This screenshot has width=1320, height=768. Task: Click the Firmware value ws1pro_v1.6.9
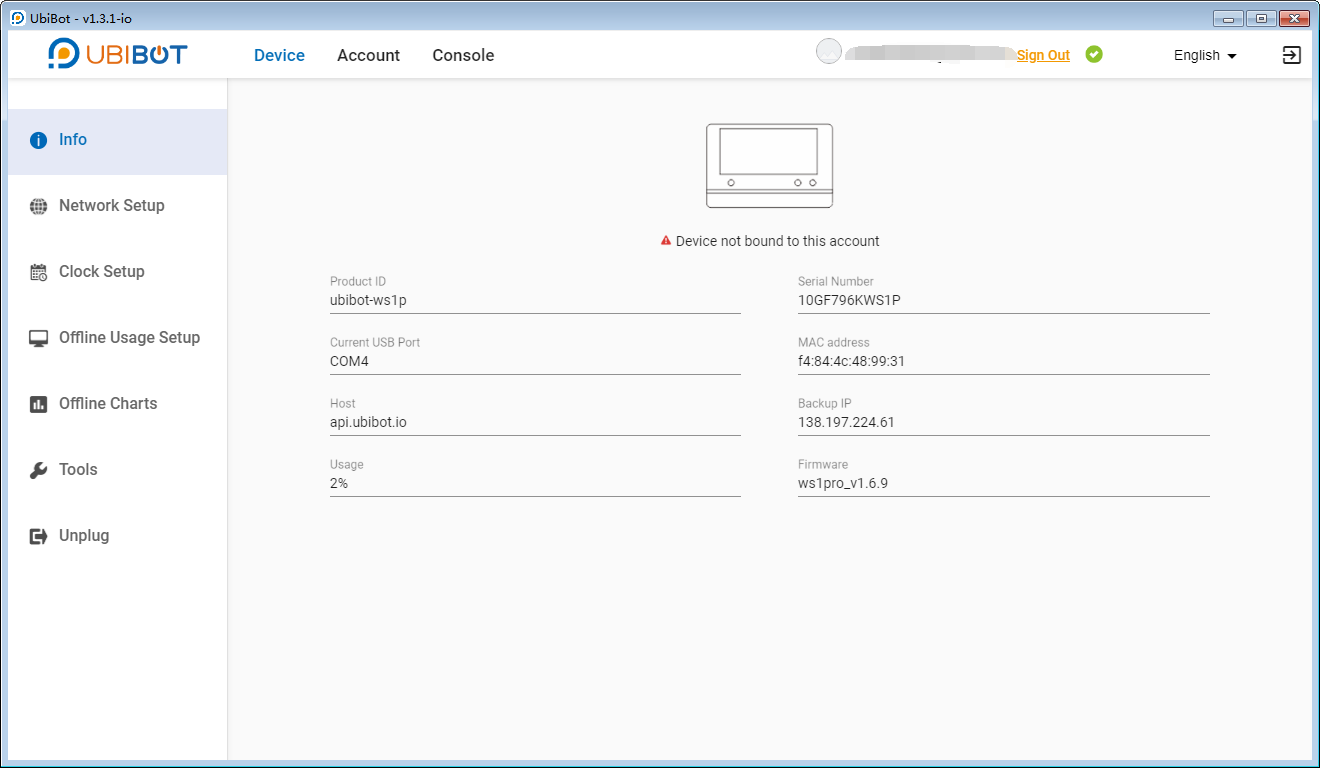[1004, 483]
